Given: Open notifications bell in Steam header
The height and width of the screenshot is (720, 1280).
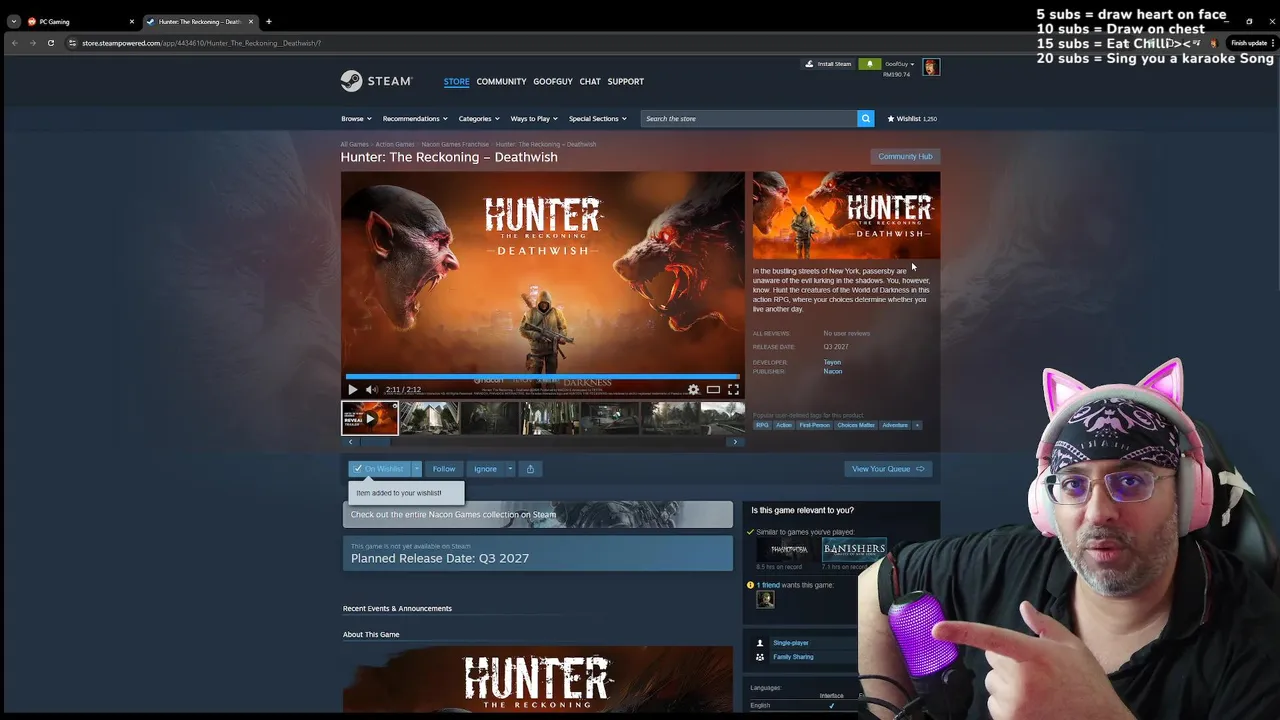Looking at the screenshot, I should point(869,64).
